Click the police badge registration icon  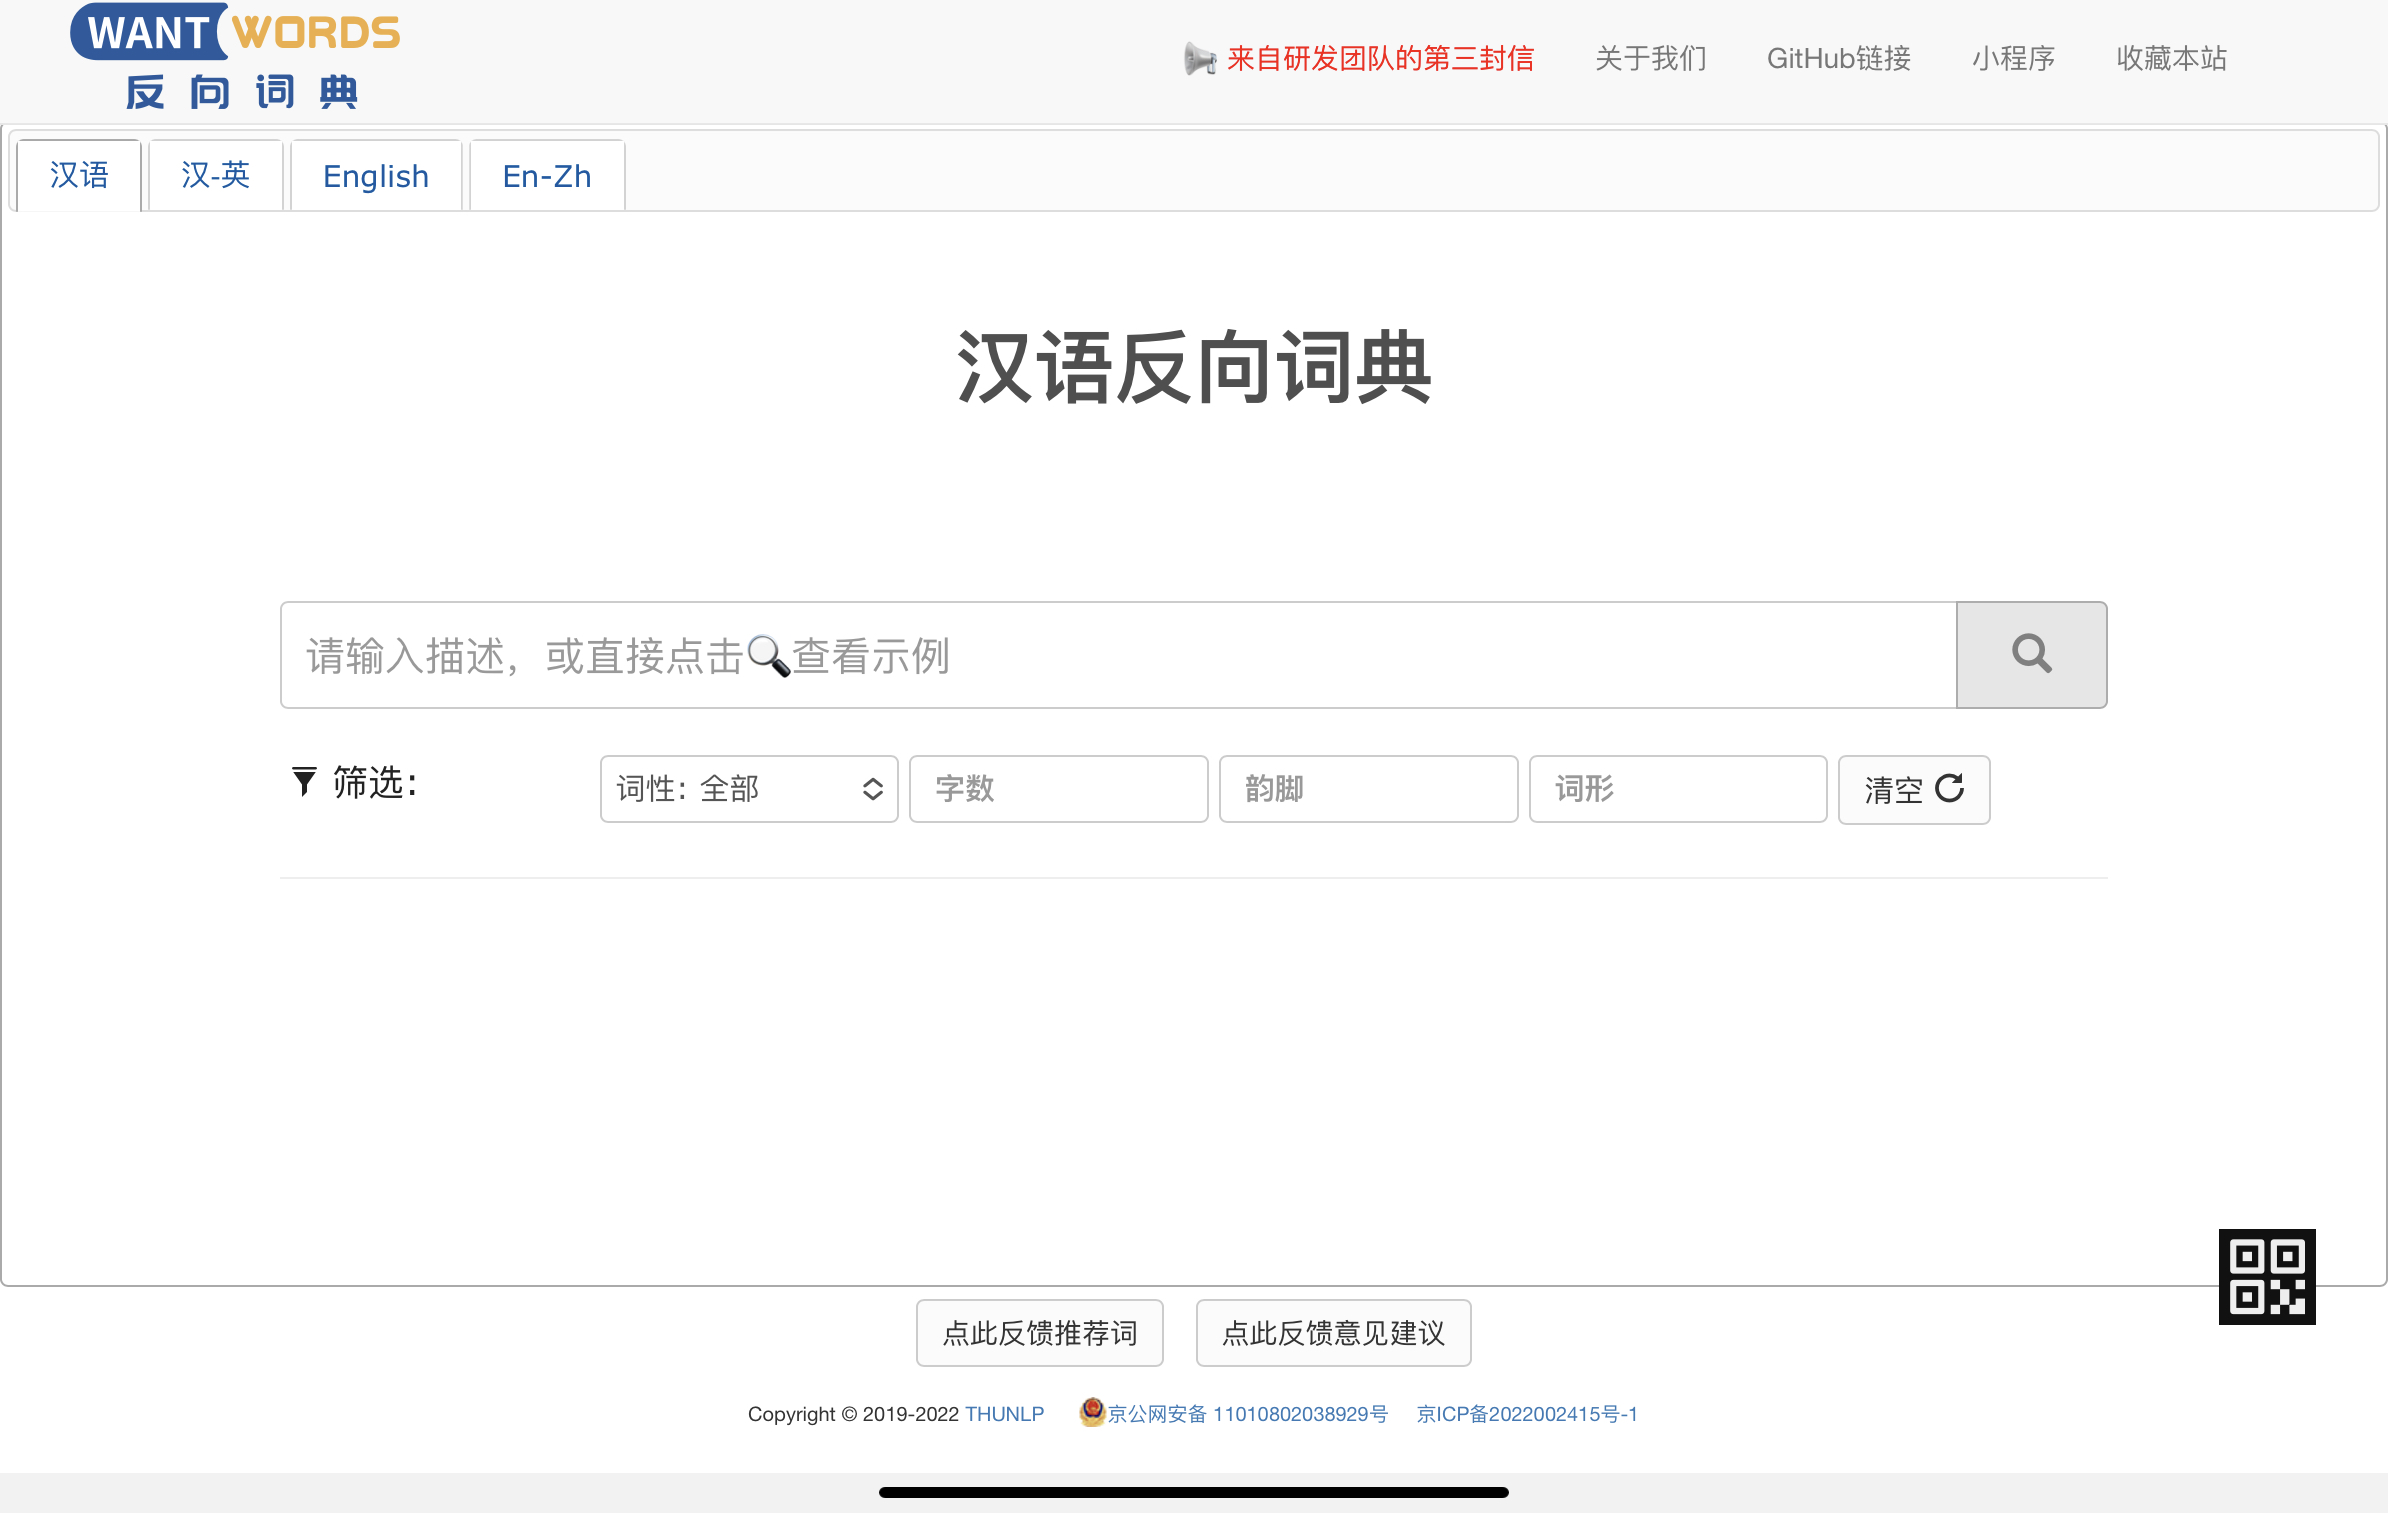point(1091,1412)
